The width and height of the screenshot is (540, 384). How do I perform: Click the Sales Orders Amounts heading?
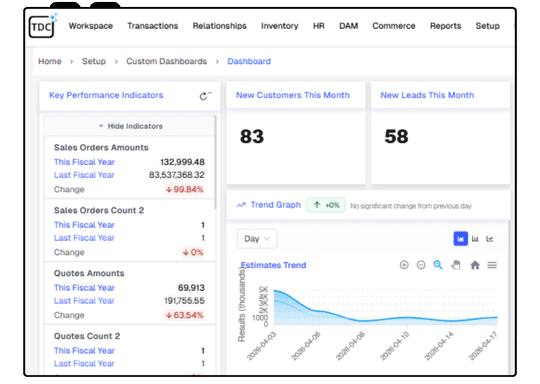(101, 147)
